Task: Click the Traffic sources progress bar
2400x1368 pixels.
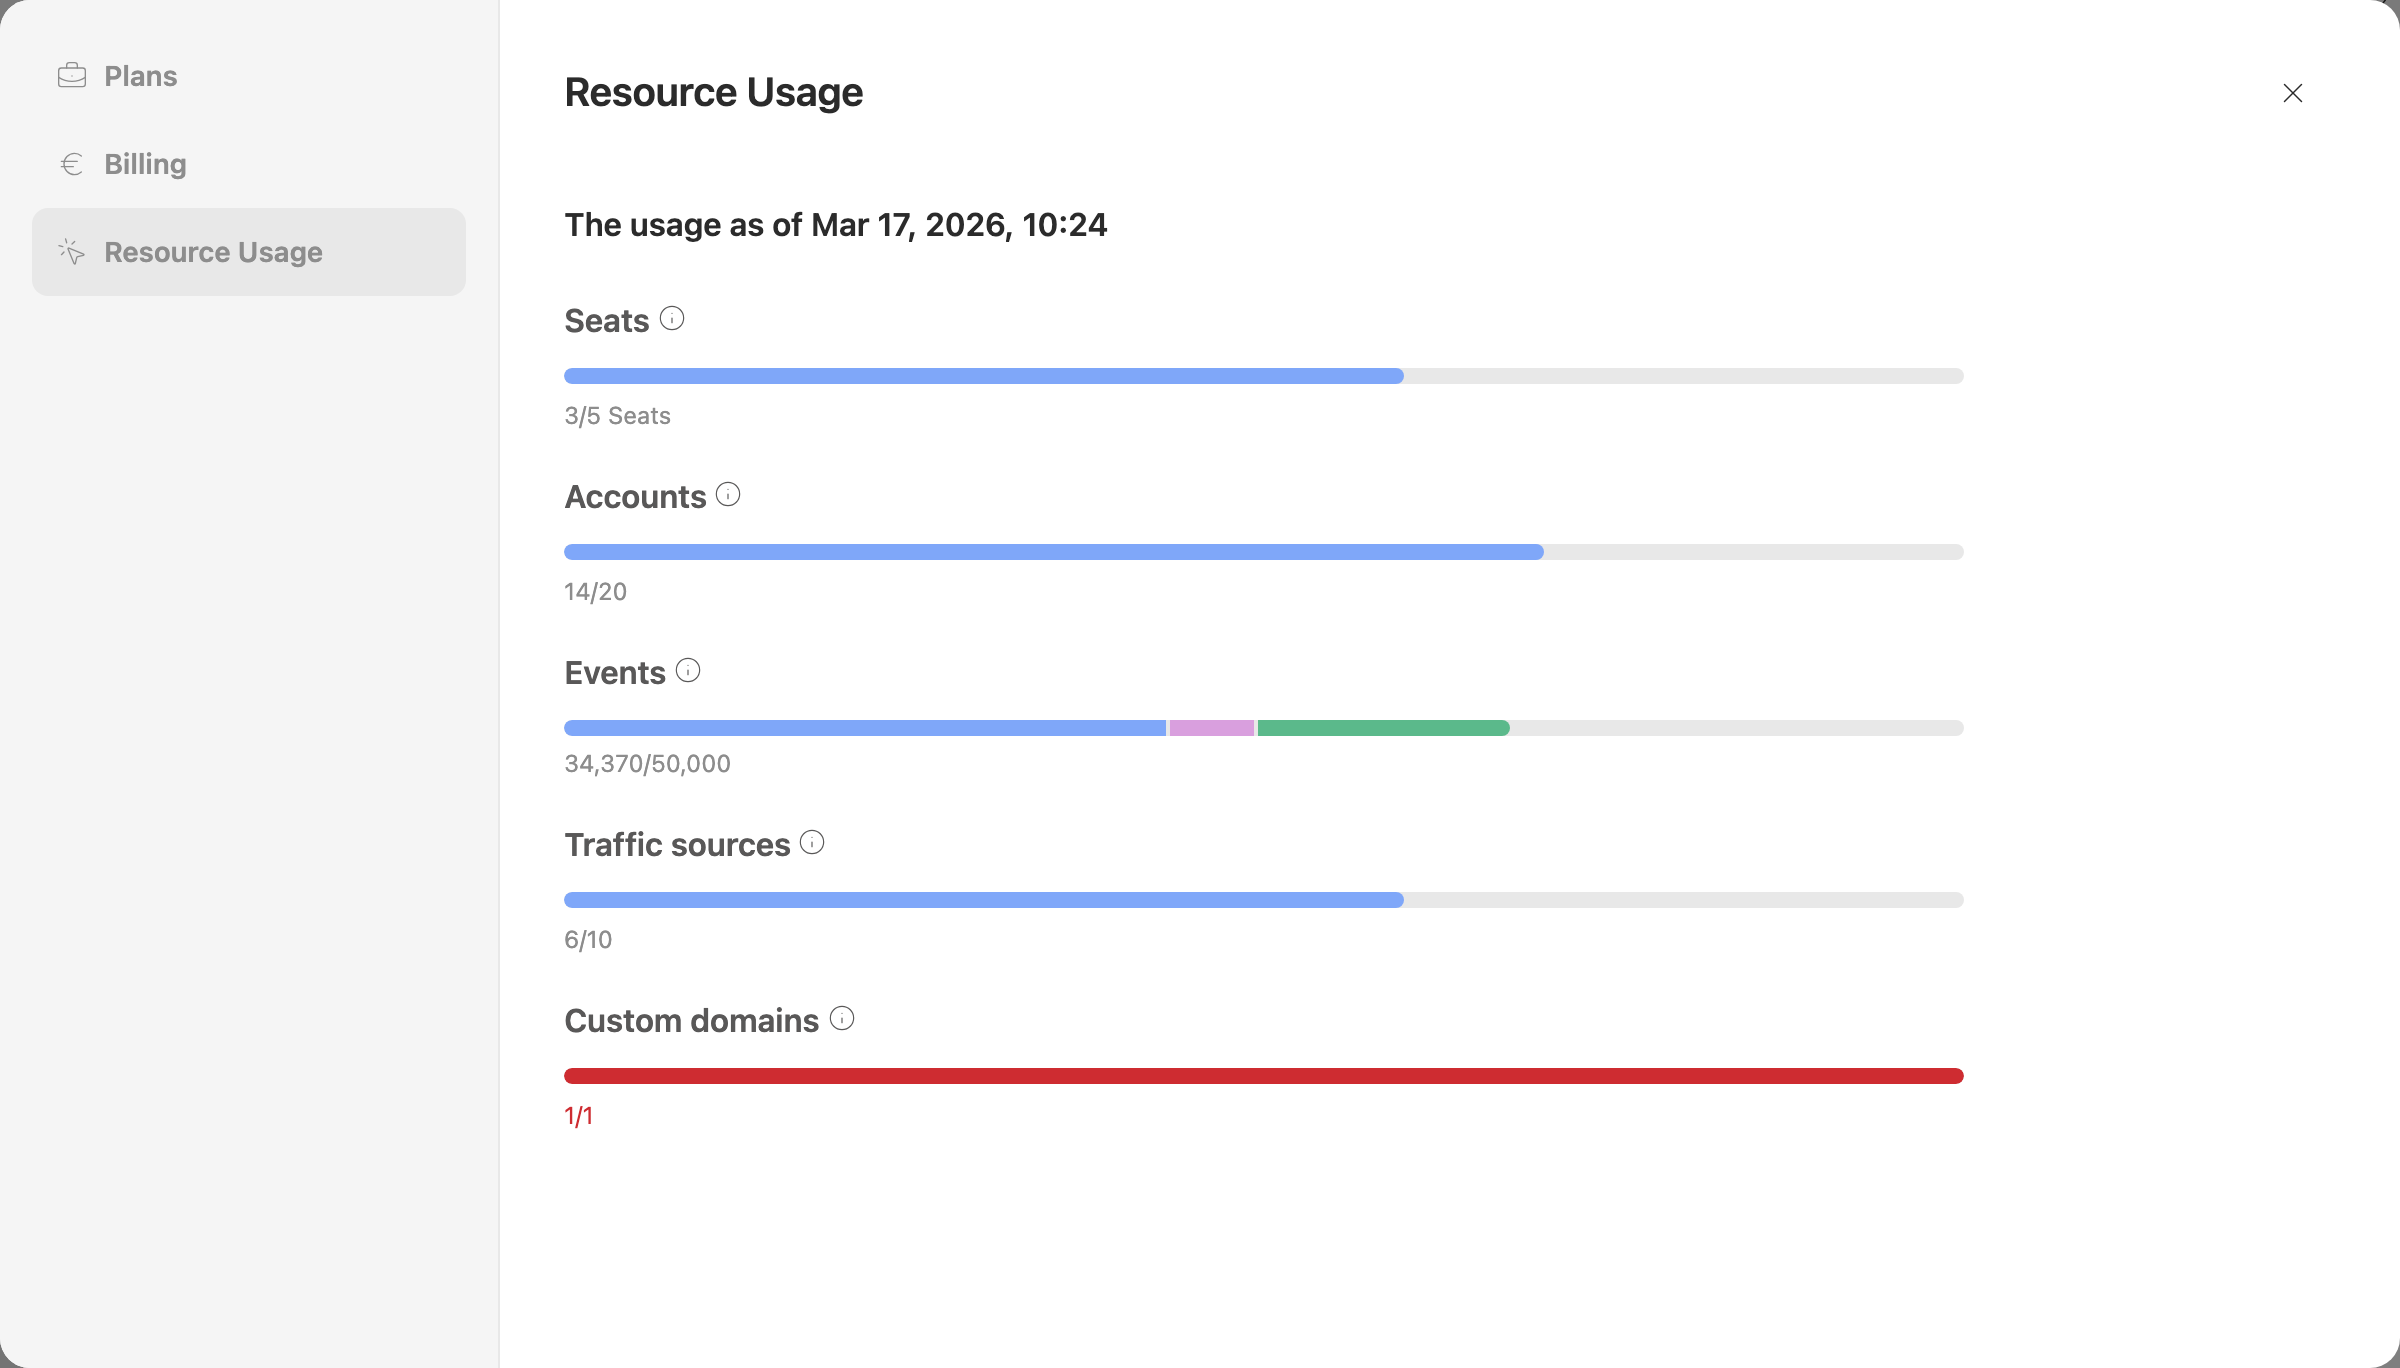Action: pos(1264,900)
